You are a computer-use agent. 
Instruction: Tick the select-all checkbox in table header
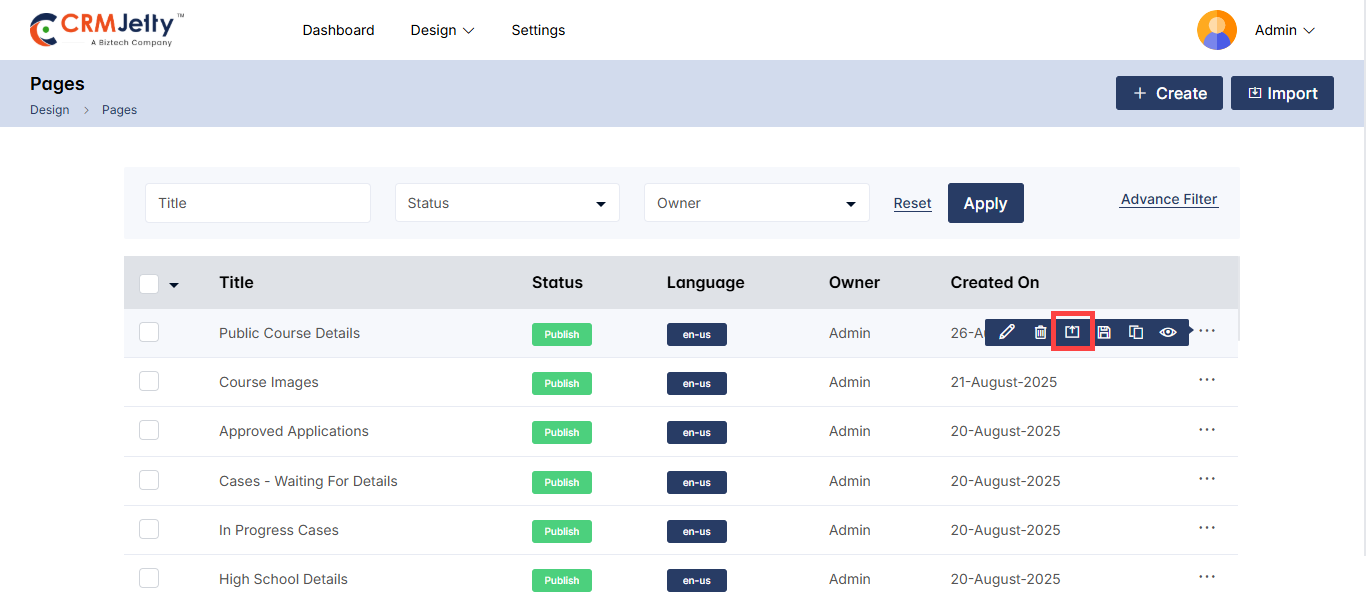149,284
